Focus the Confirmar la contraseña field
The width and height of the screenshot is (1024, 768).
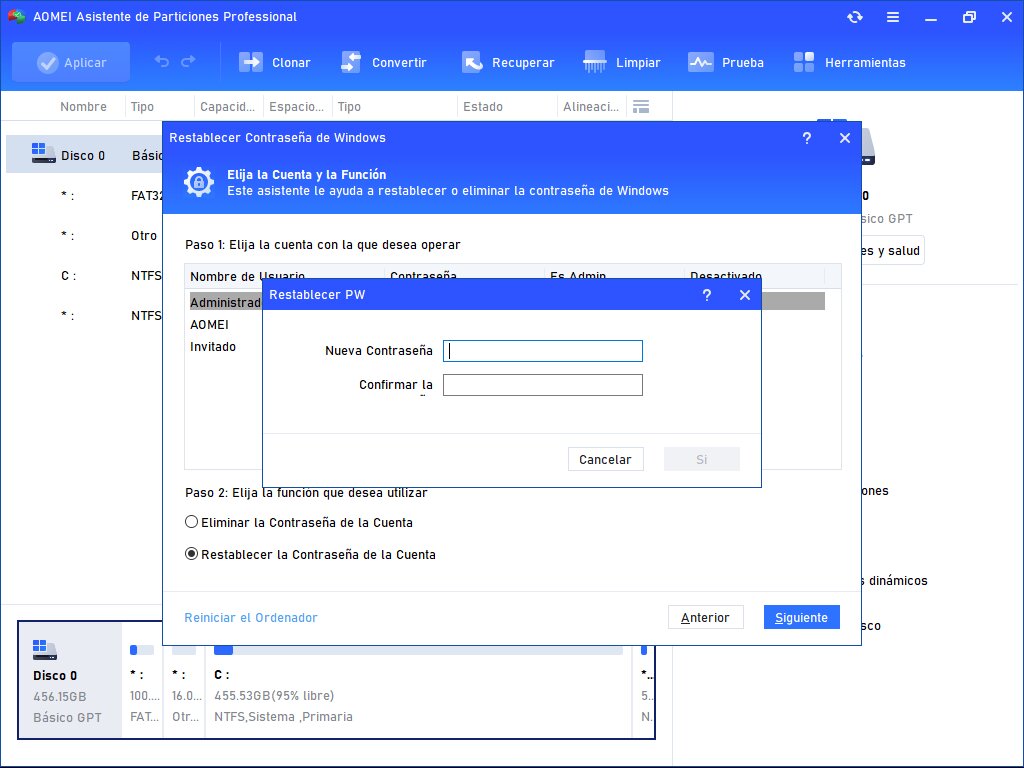click(x=543, y=385)
